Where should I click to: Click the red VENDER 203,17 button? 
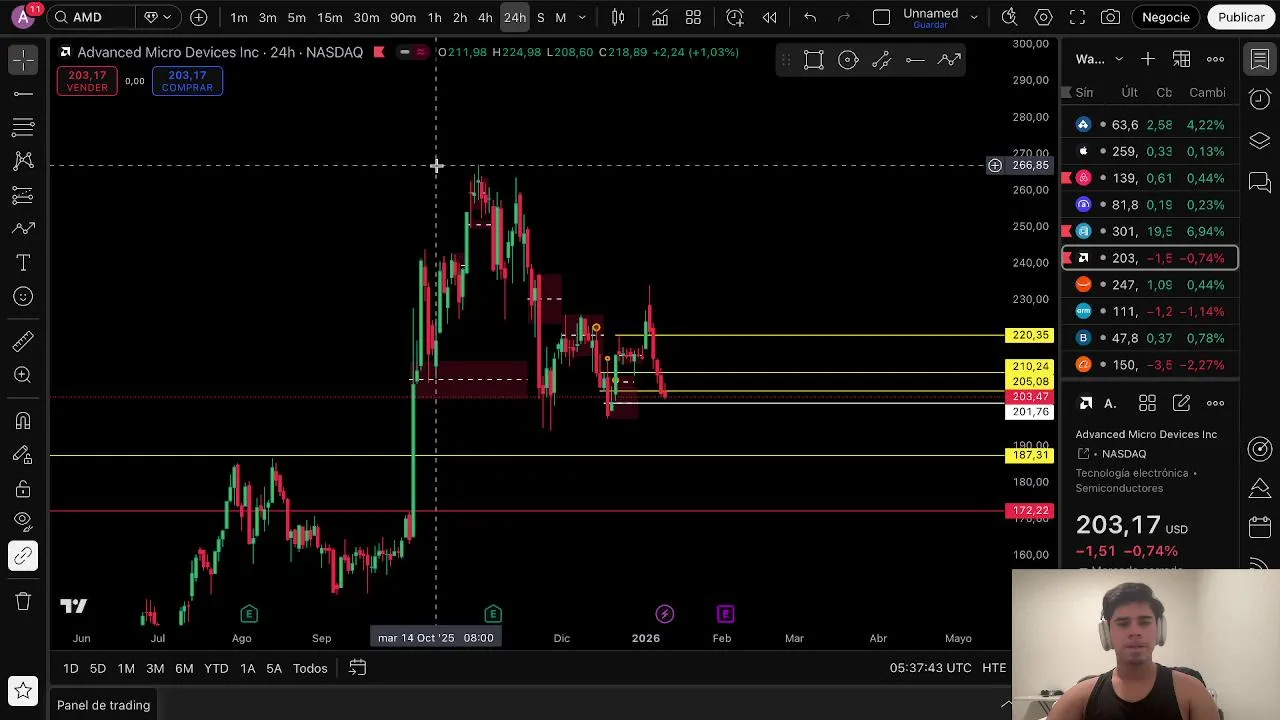pyautogui.click(x=87, y=81)
